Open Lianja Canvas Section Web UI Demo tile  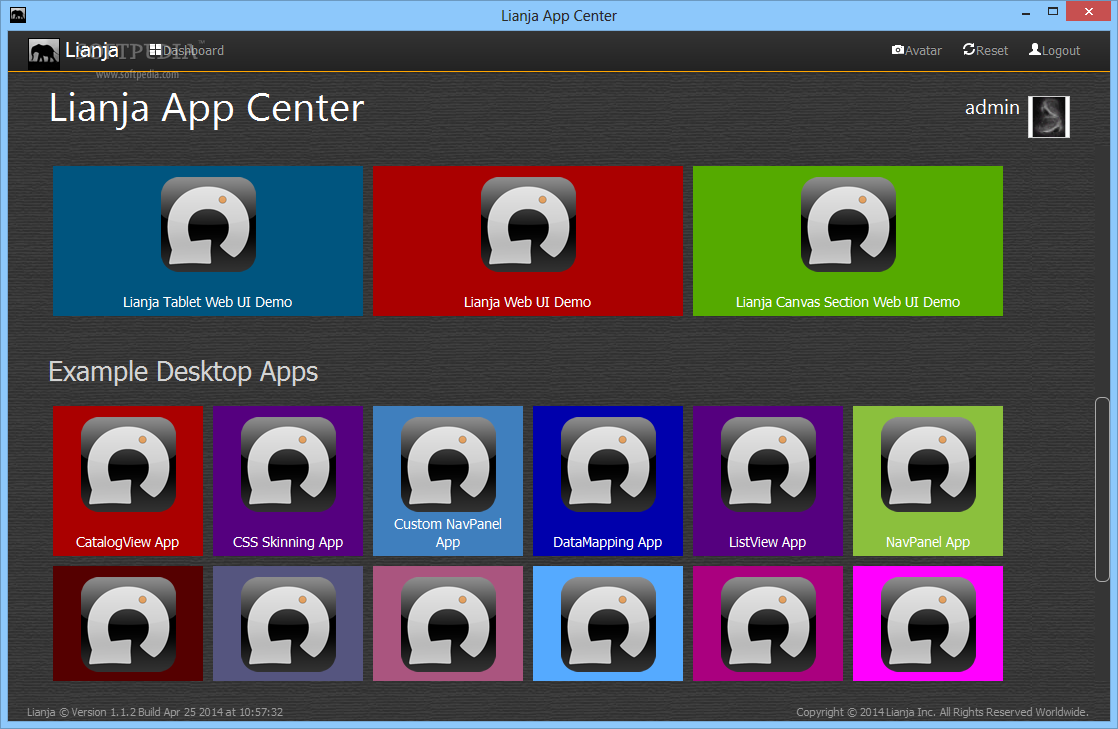pos(848,241)
